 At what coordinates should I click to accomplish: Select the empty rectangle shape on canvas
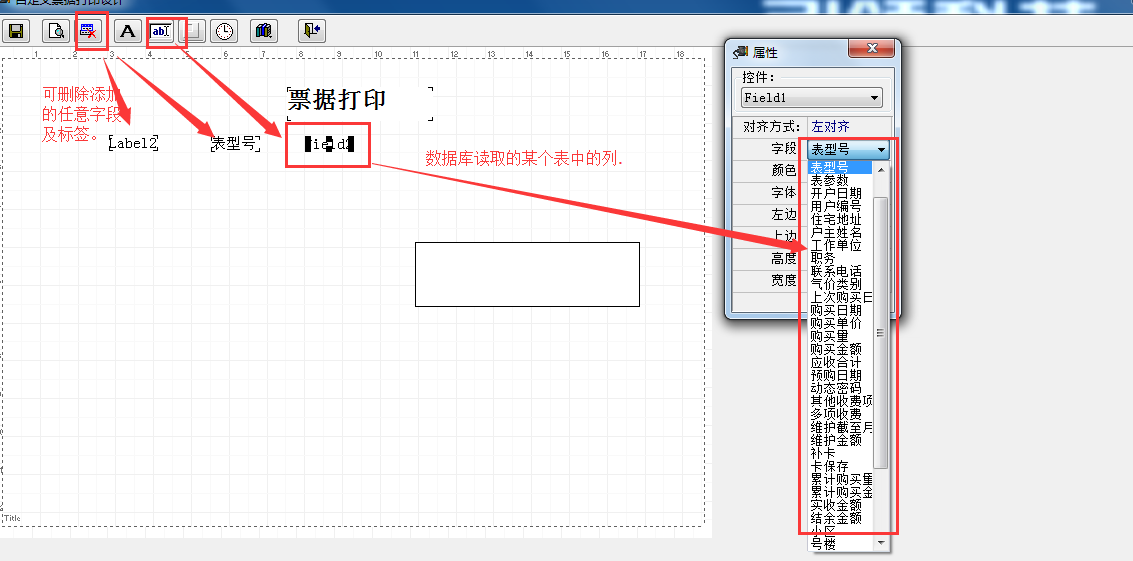tap(527, 274)
